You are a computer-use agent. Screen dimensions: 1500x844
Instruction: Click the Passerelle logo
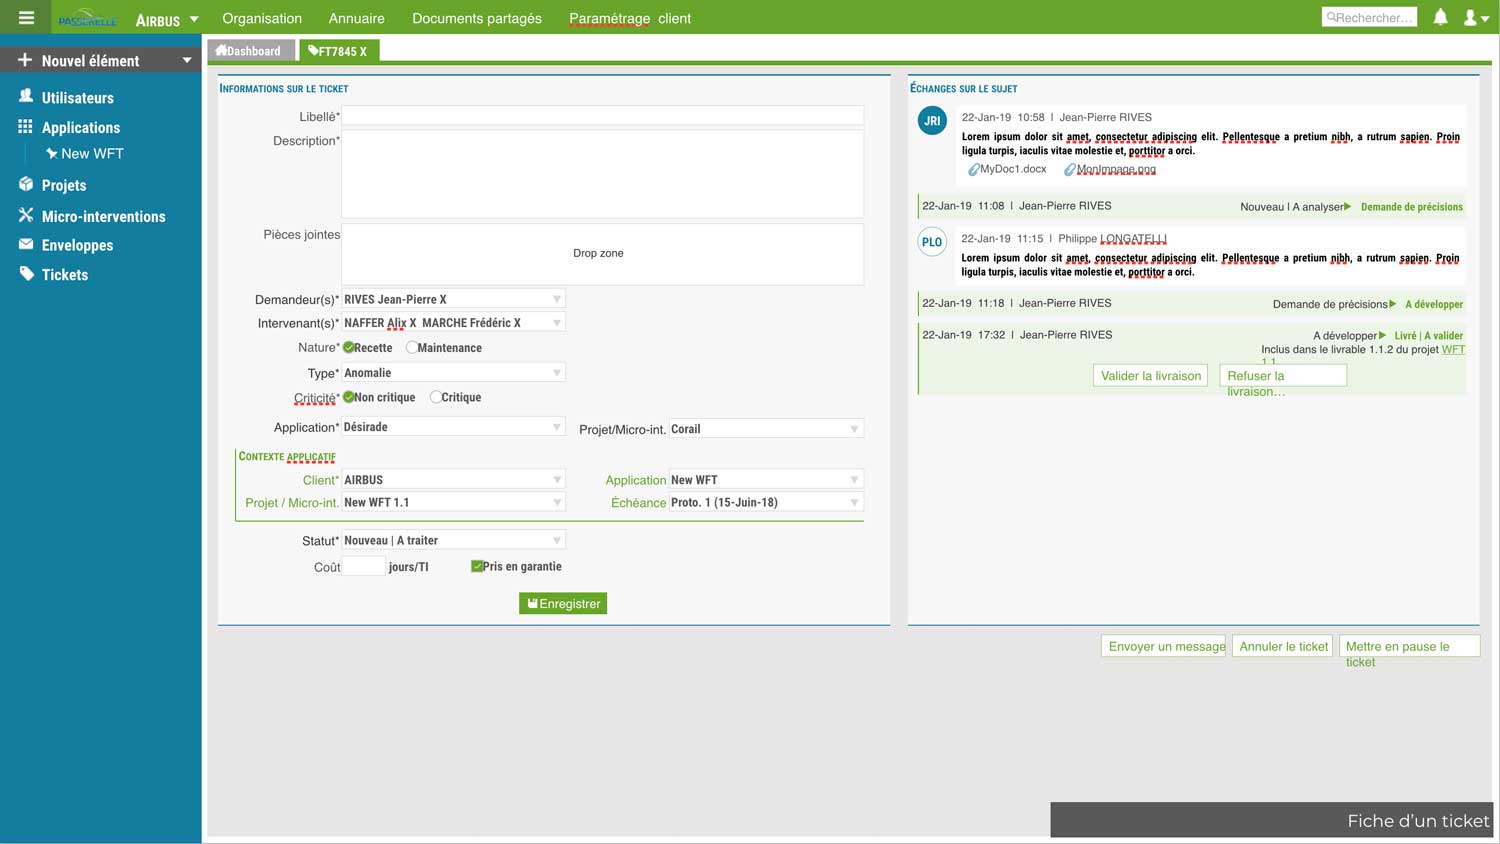click(88, 18)
